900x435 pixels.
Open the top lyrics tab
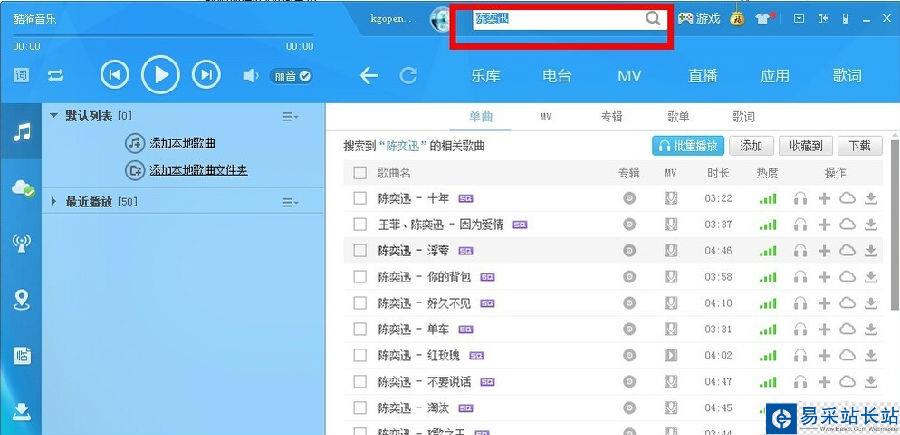coord(847,76)
